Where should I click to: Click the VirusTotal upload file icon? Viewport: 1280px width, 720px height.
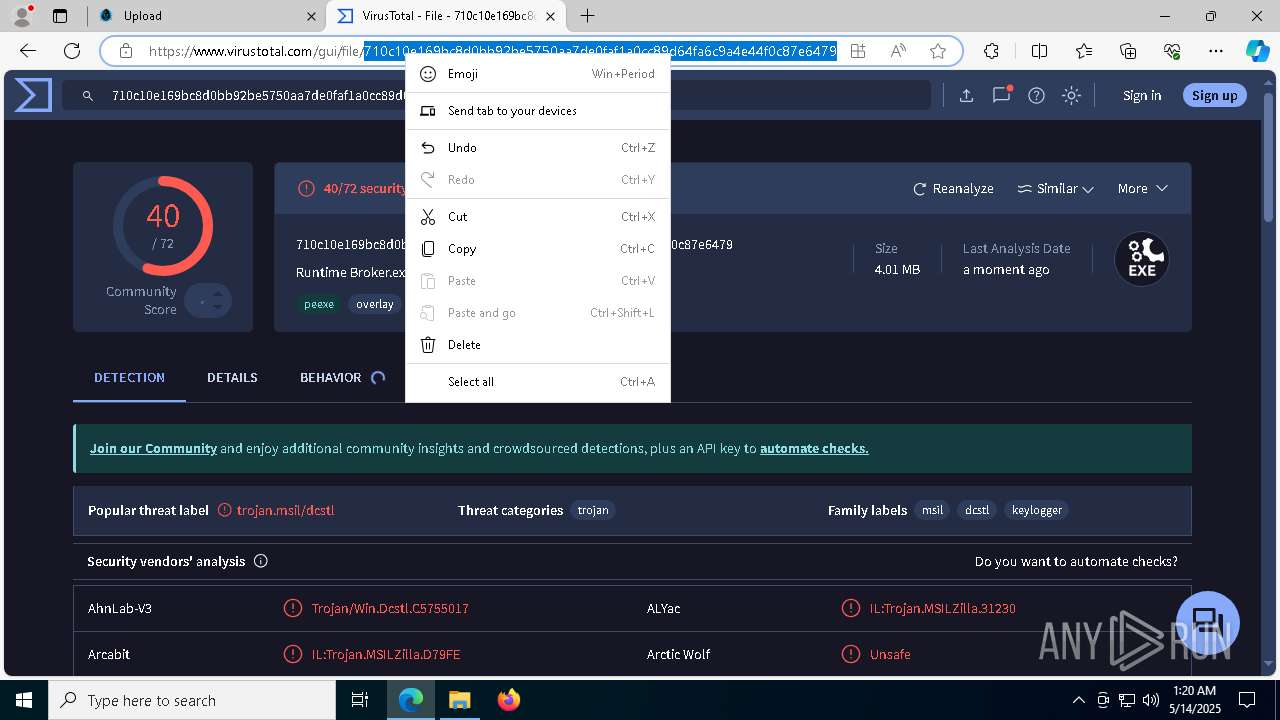coord(966,96)
